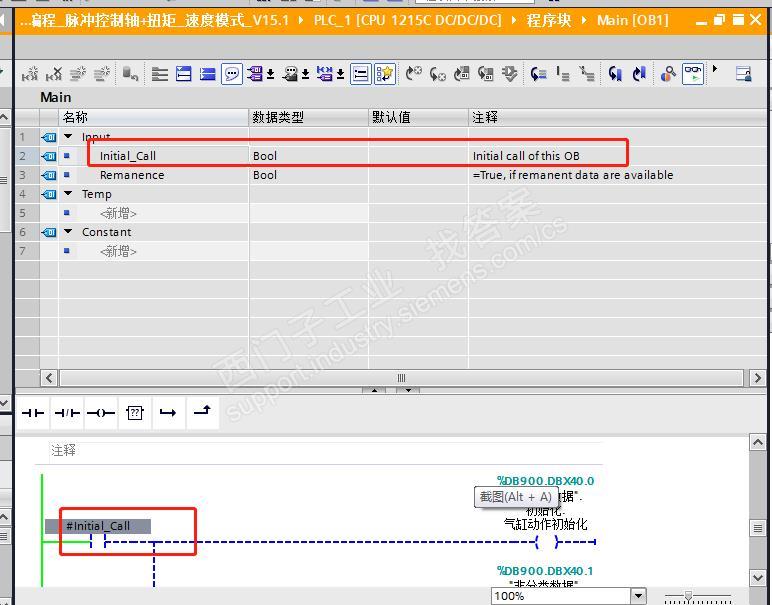Screen dimensions: 772x605
Task: Click the Go to previous bookmark icon
Action: tap(615, 74)
